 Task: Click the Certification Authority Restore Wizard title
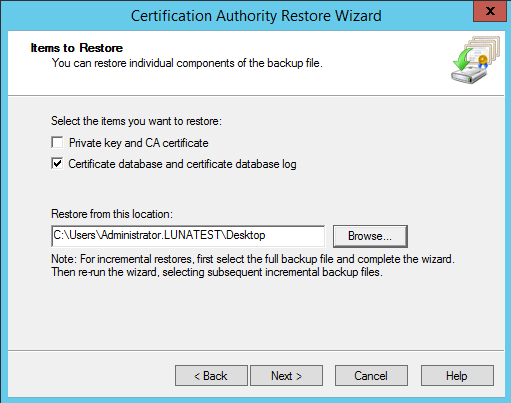pyautogui.click(x=256, y=16)
